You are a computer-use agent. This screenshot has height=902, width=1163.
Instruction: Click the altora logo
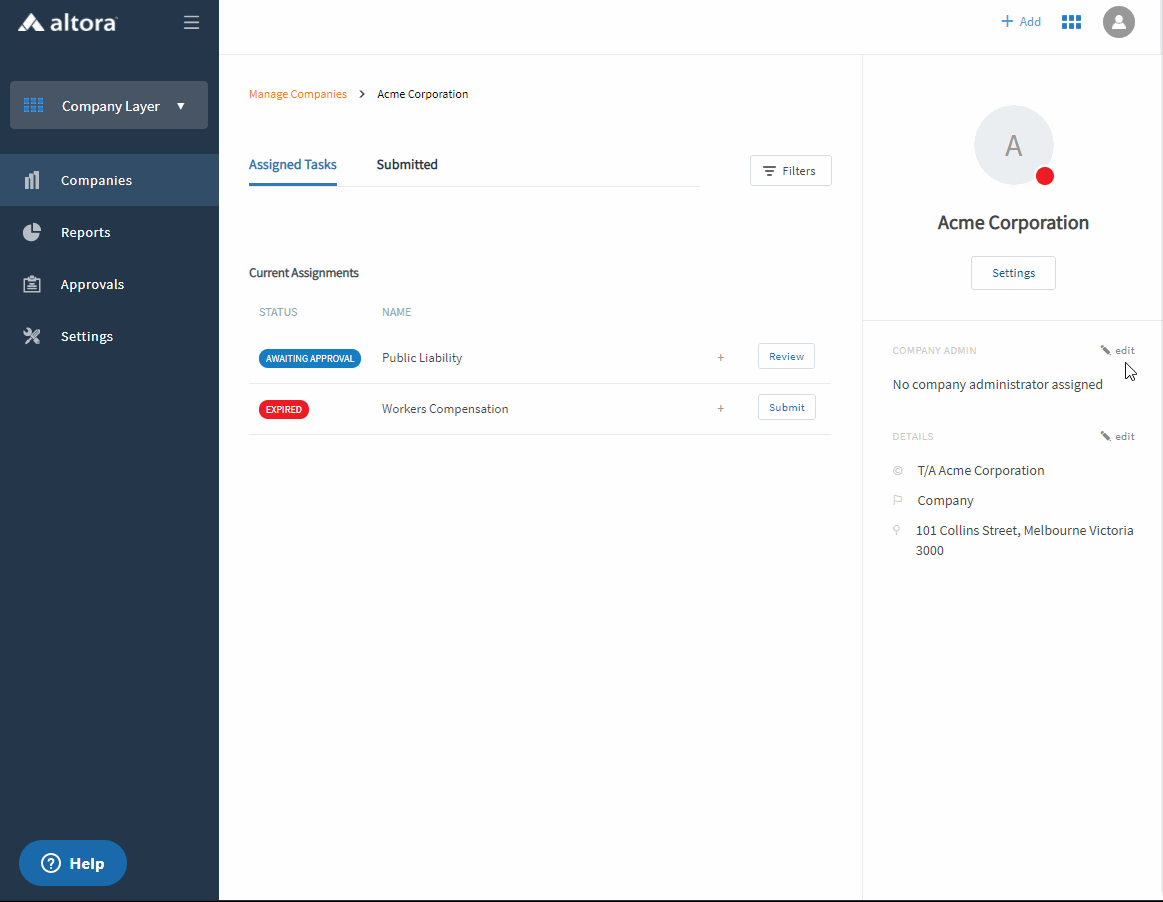click(x=67, y=22)
